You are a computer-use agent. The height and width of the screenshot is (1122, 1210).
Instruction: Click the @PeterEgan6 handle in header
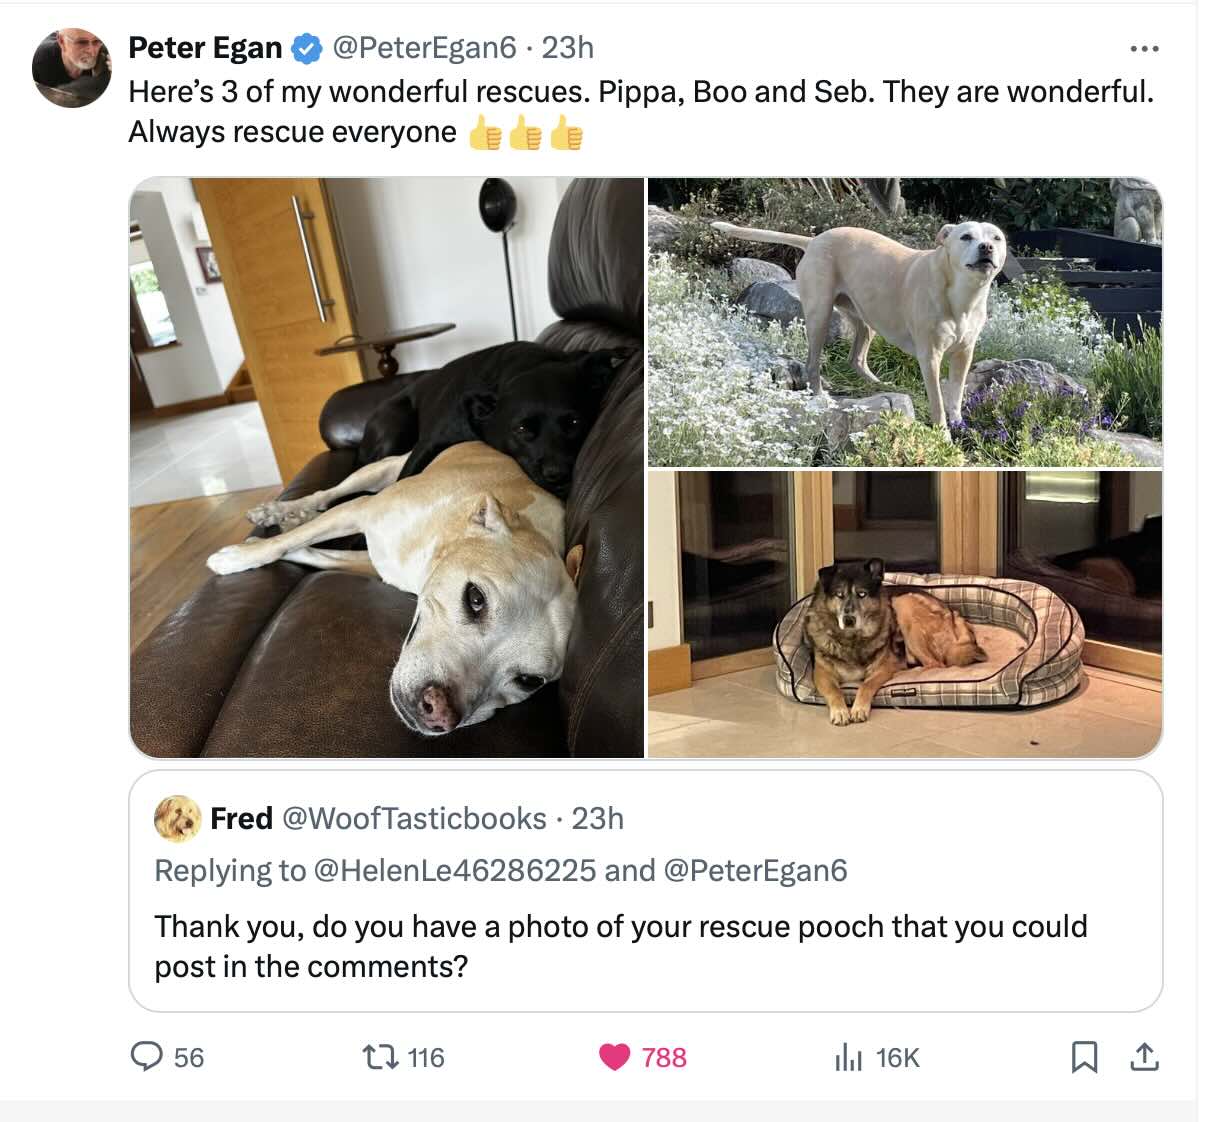click(424, 48)
